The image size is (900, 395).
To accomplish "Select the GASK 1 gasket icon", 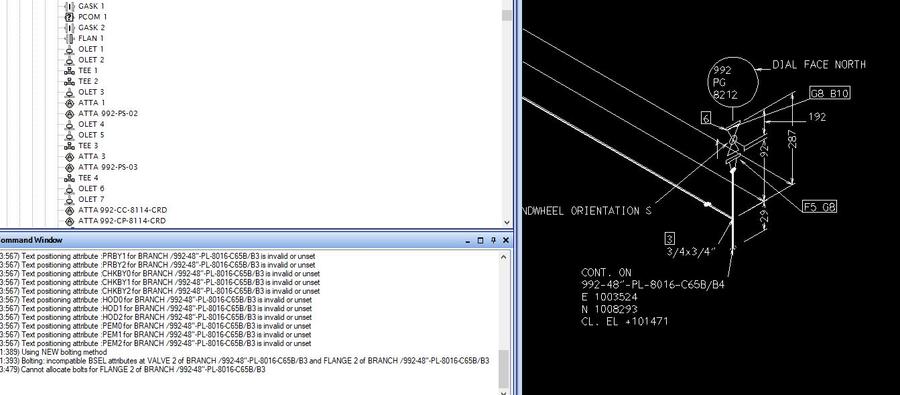I will pyautogui.click(x=69, y=6).
